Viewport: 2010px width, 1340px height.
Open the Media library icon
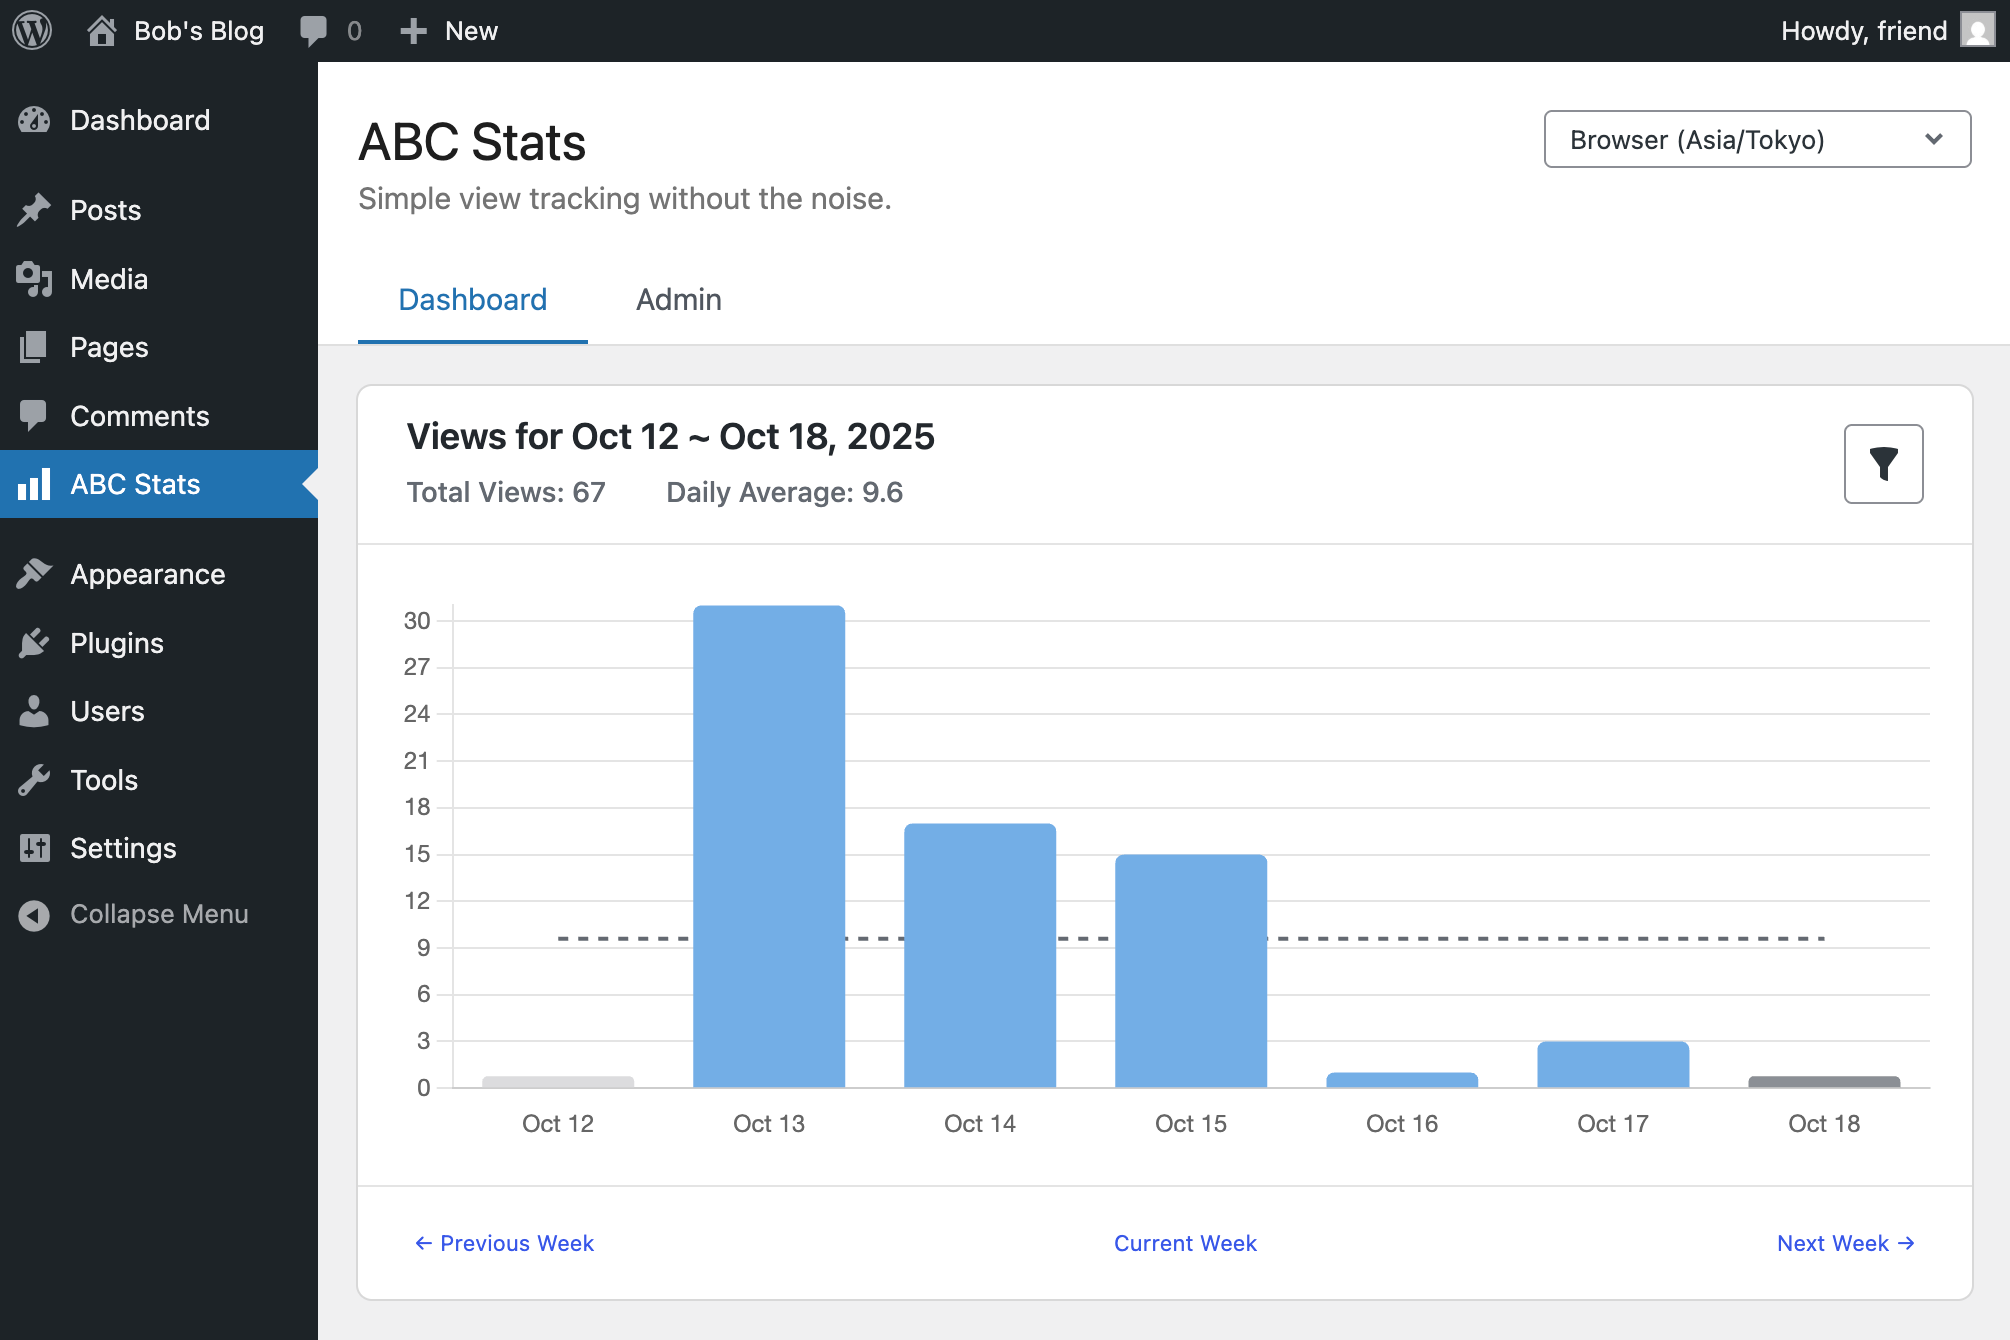[35, 279]
